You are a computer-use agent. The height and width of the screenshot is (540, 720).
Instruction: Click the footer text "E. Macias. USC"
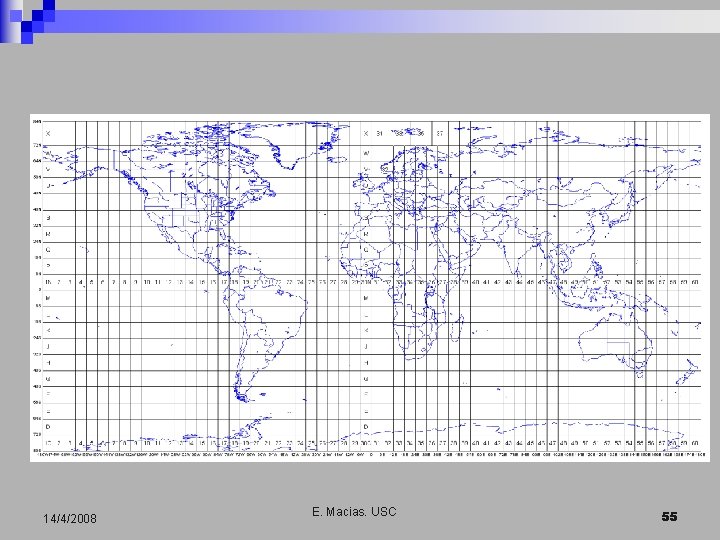[354, 512]
